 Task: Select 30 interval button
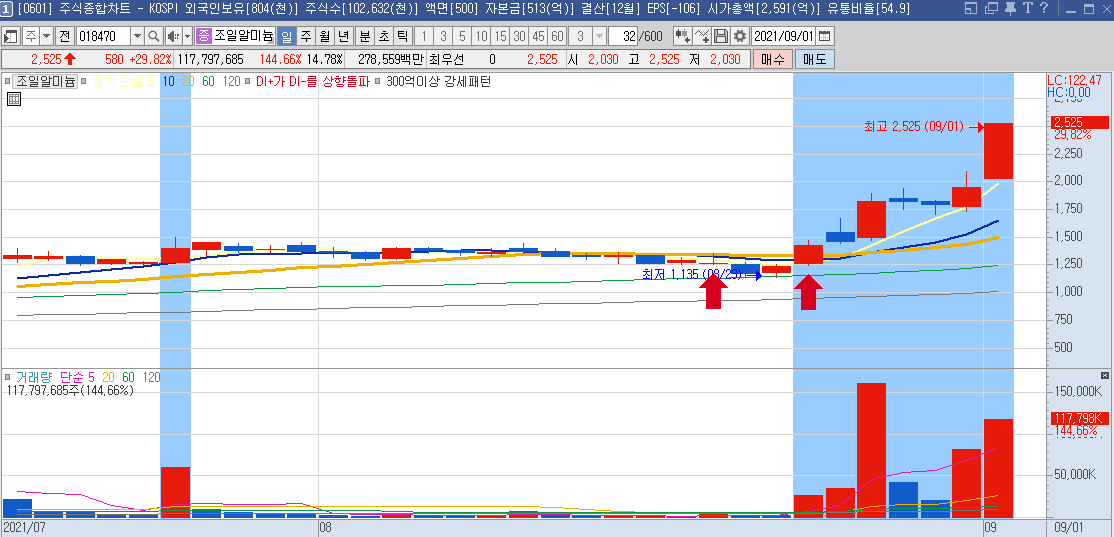(x=519, y=36)
